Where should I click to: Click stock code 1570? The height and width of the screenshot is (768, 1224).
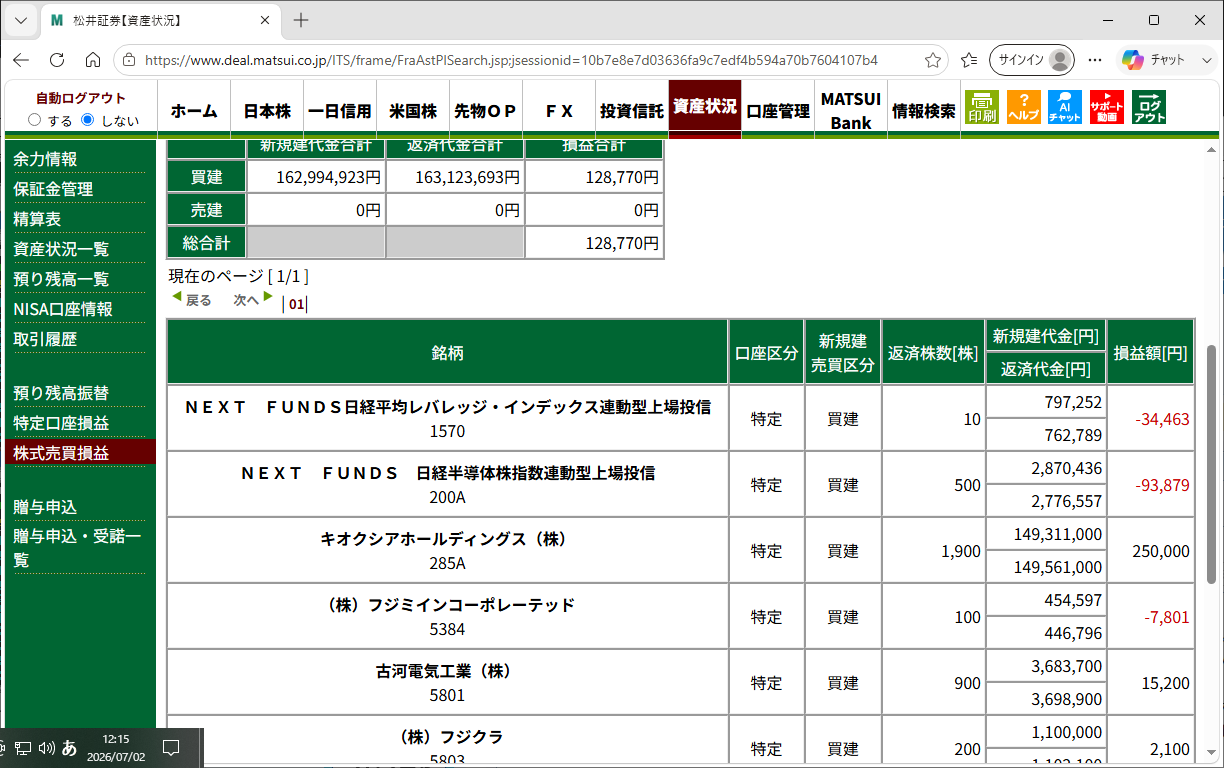(447, 432)
